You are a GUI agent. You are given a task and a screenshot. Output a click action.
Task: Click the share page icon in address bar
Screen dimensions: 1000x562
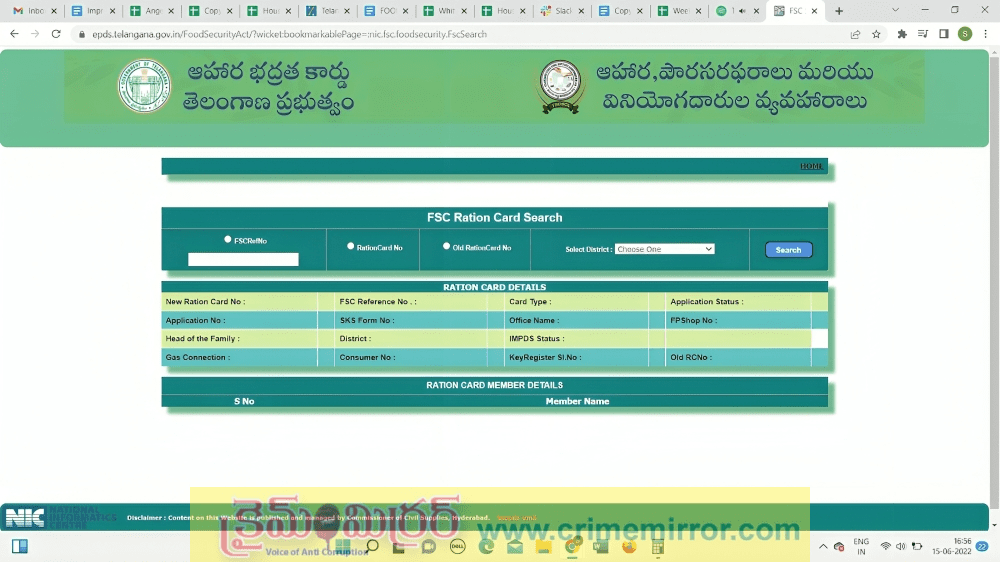(x=856, y=33)
